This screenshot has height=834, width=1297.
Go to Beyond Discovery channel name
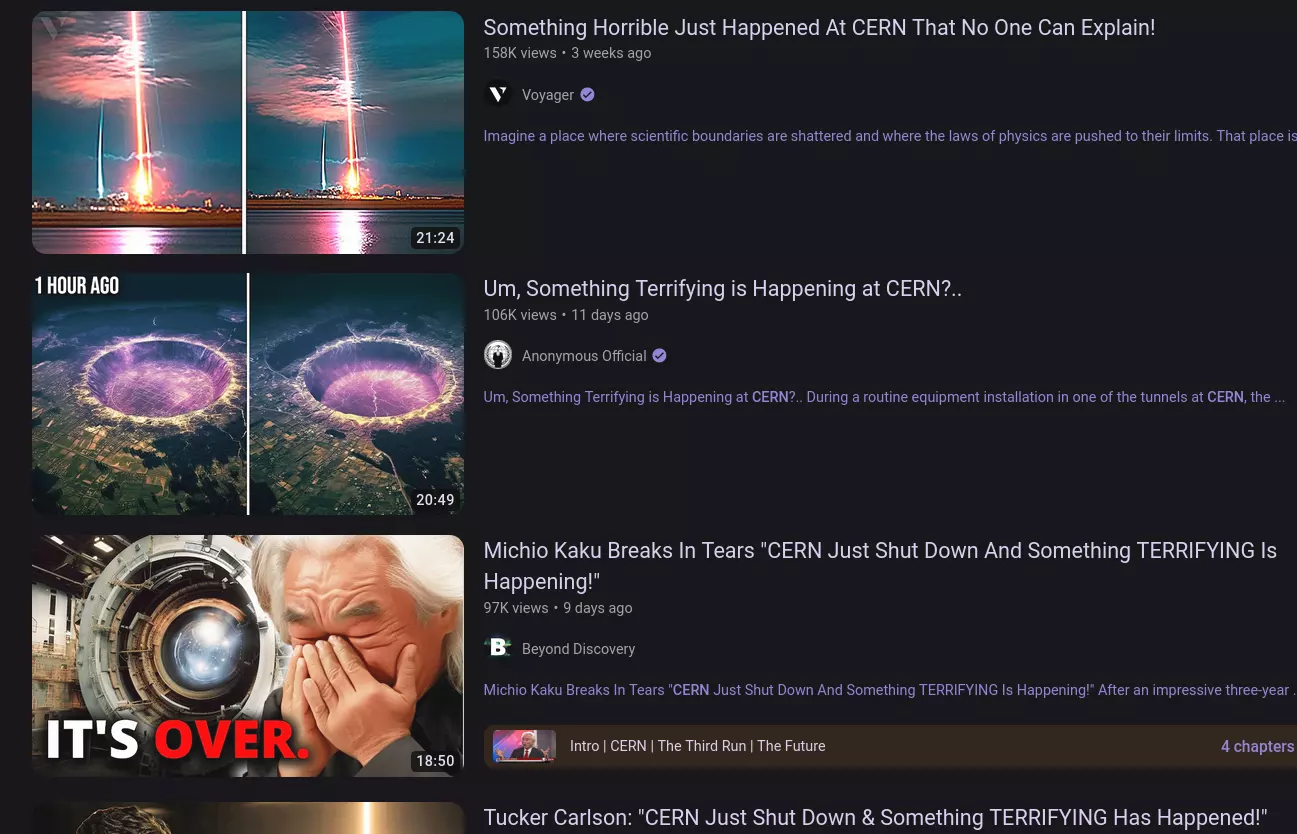578,649
